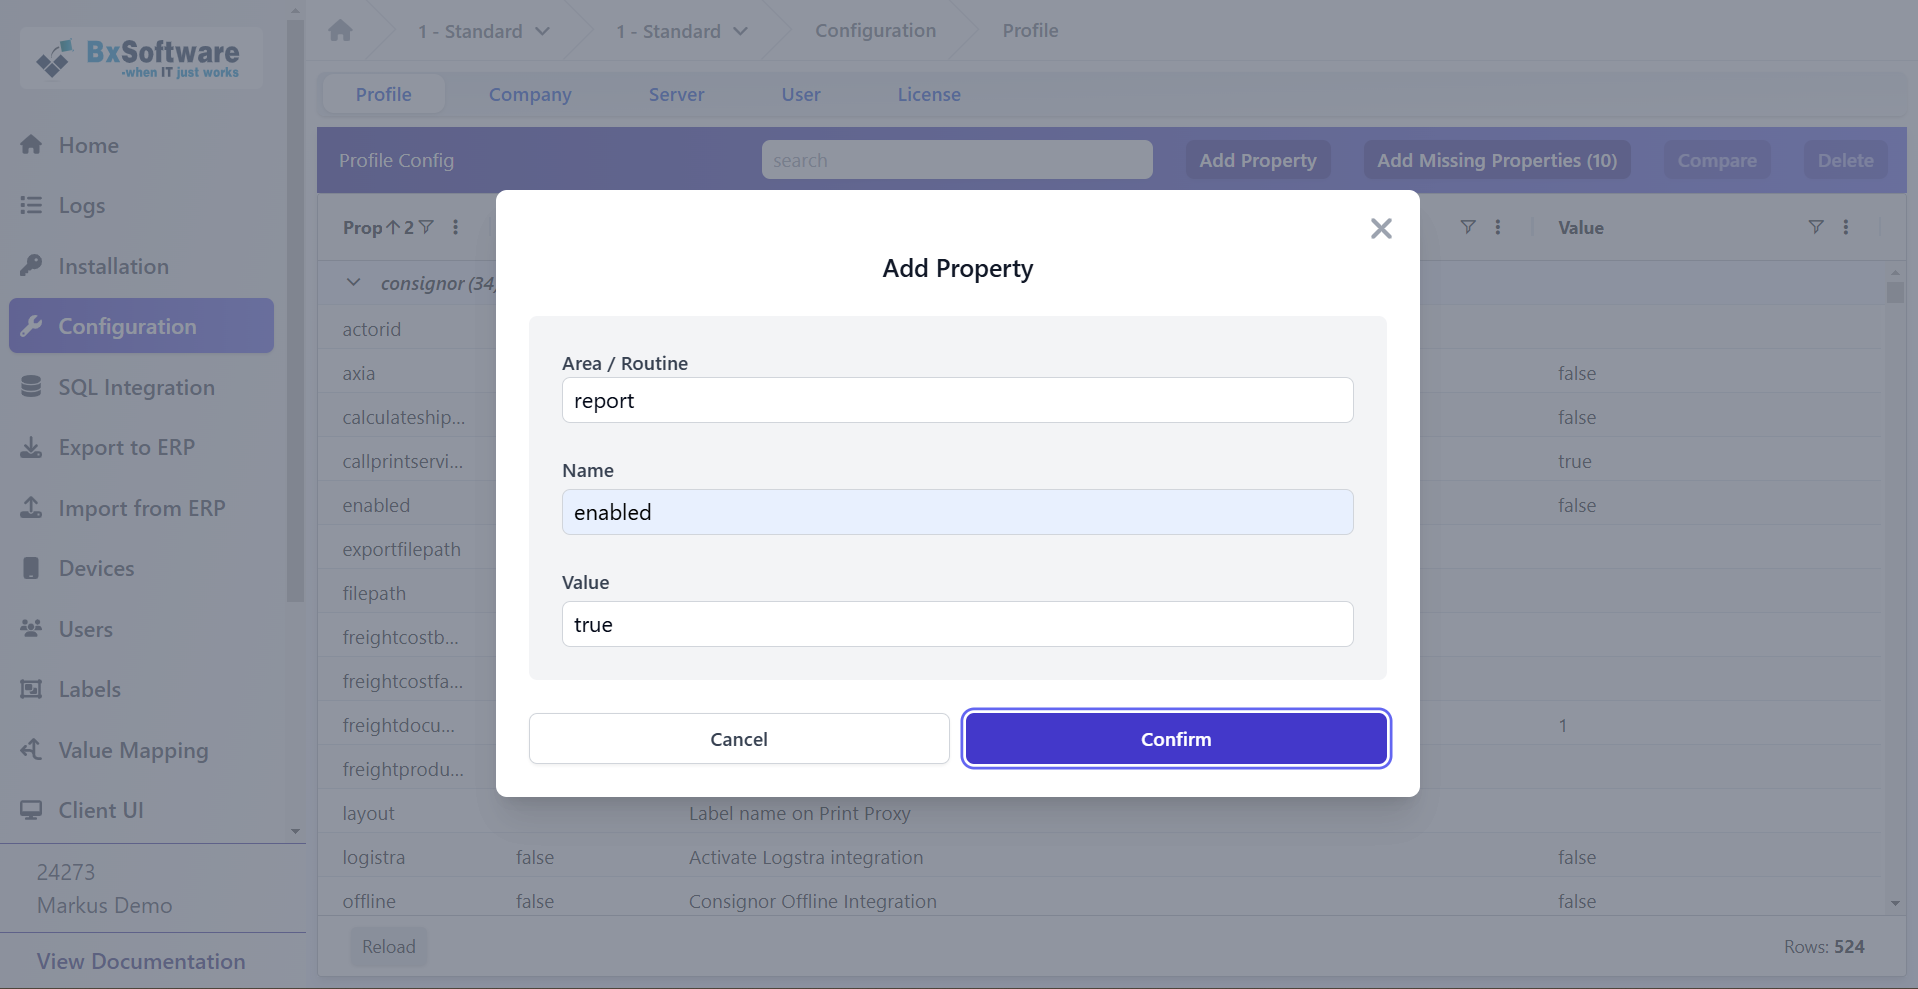Select the Users group icon
The height and width of the screenshot is (989, 1918).
tap(33, 629)
